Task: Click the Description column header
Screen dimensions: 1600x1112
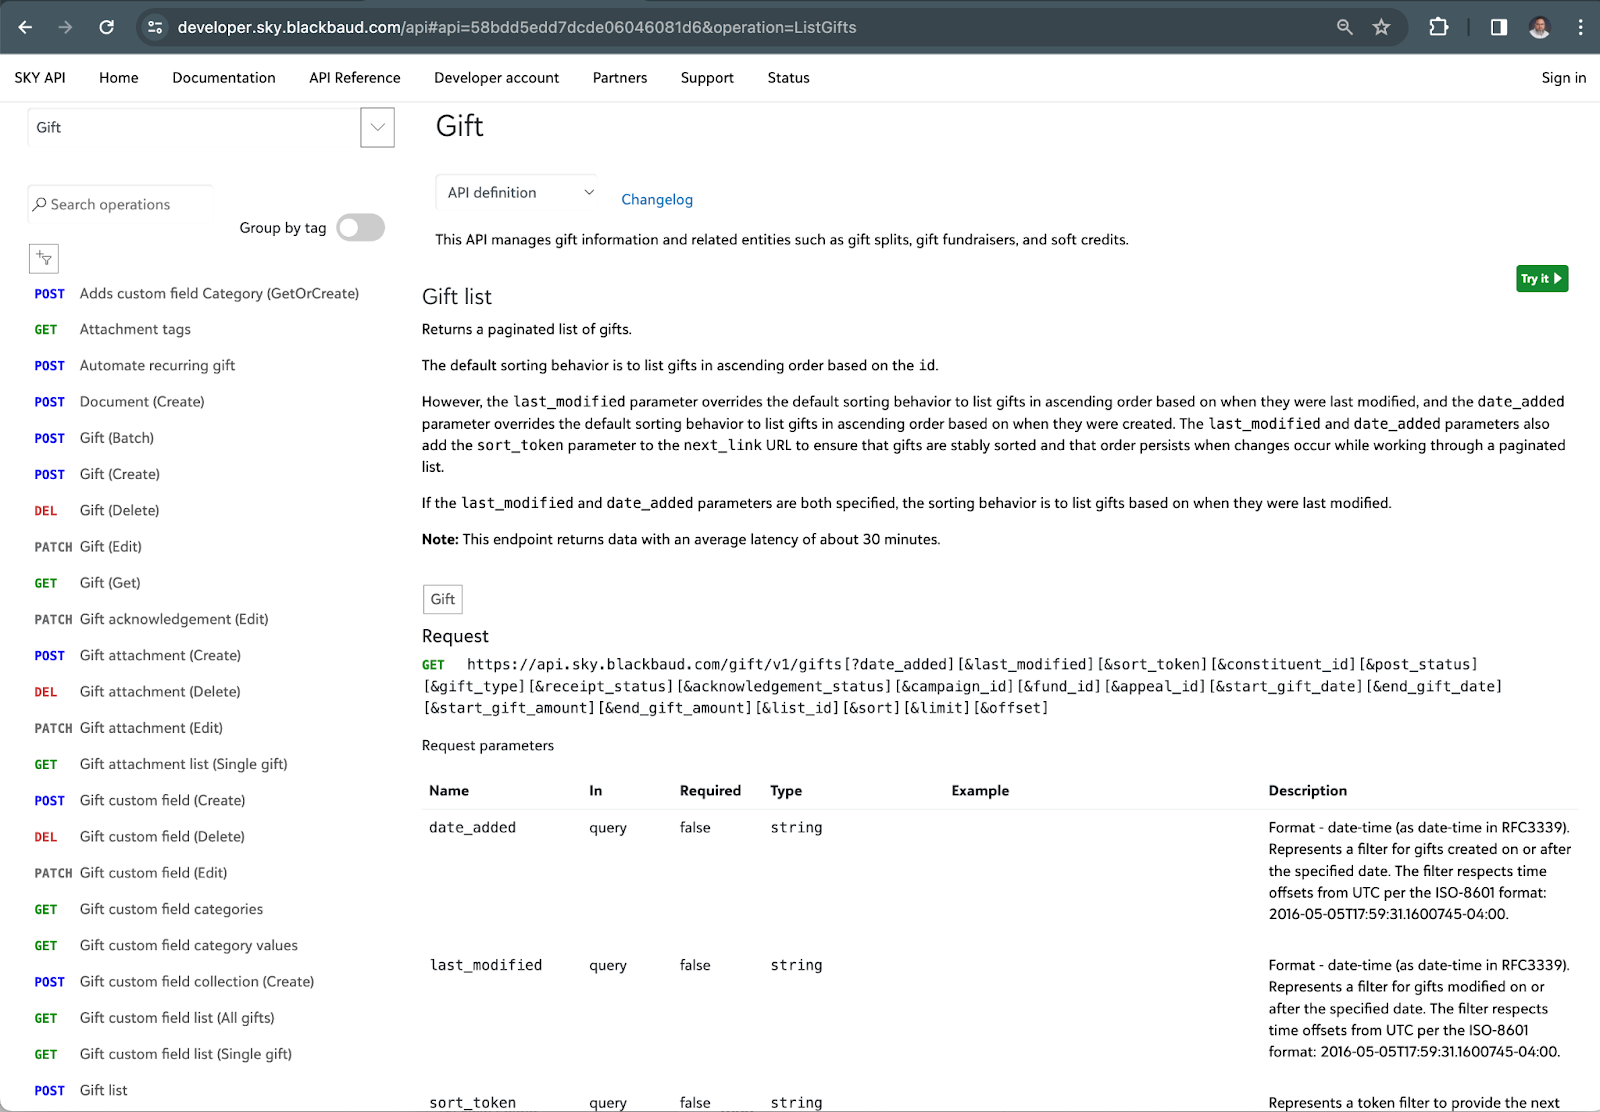Action: pyautogui.click(x=1307, y=790)
